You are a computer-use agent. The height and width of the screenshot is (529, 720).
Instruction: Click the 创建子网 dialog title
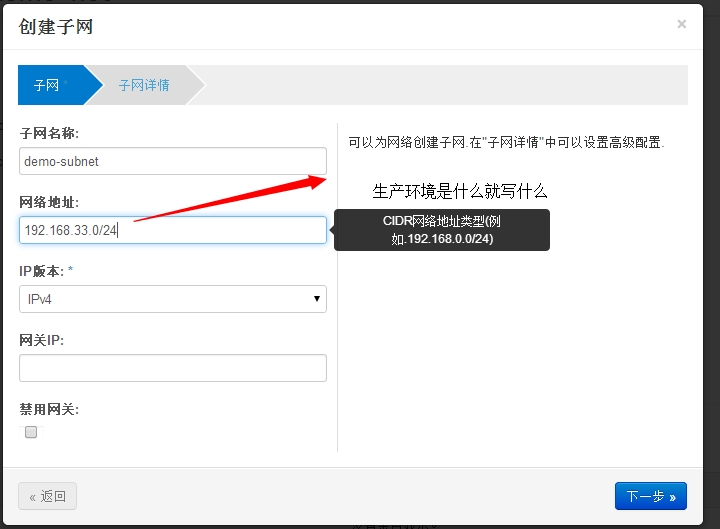point(56,27)
